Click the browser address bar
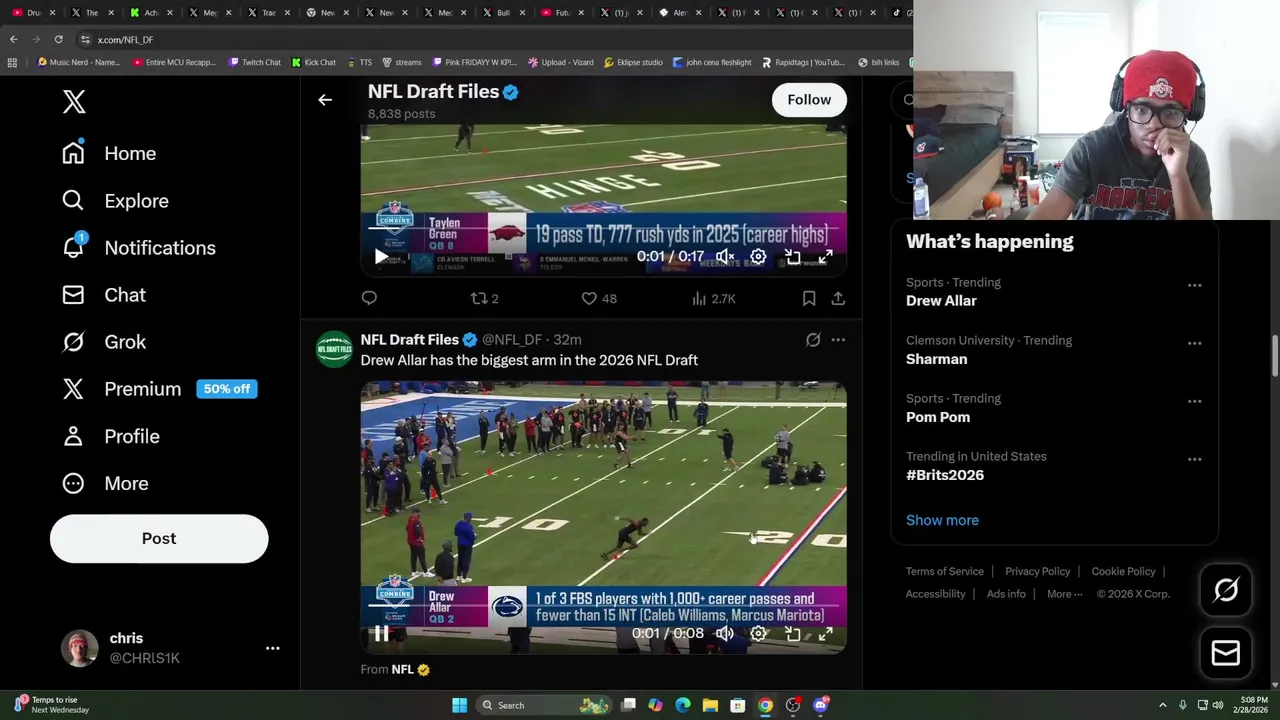 pos(490,39)
